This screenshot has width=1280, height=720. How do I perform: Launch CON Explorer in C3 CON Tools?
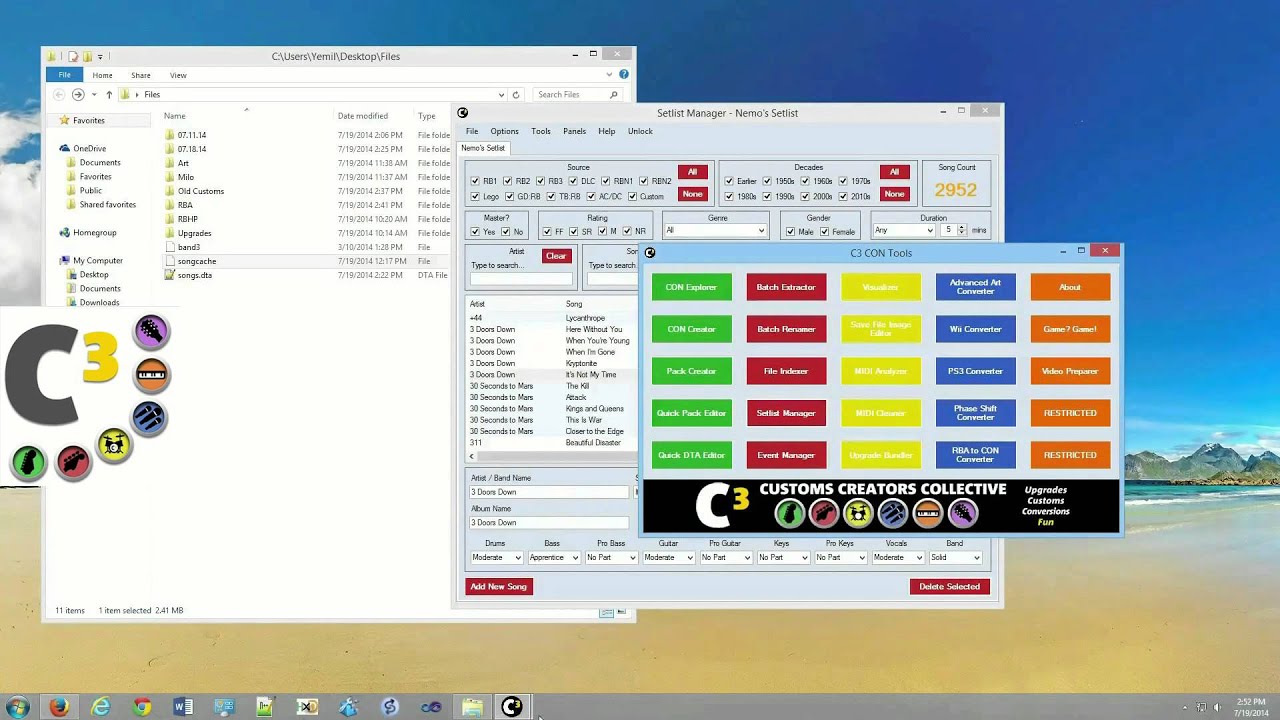click(x=691, y=287)
